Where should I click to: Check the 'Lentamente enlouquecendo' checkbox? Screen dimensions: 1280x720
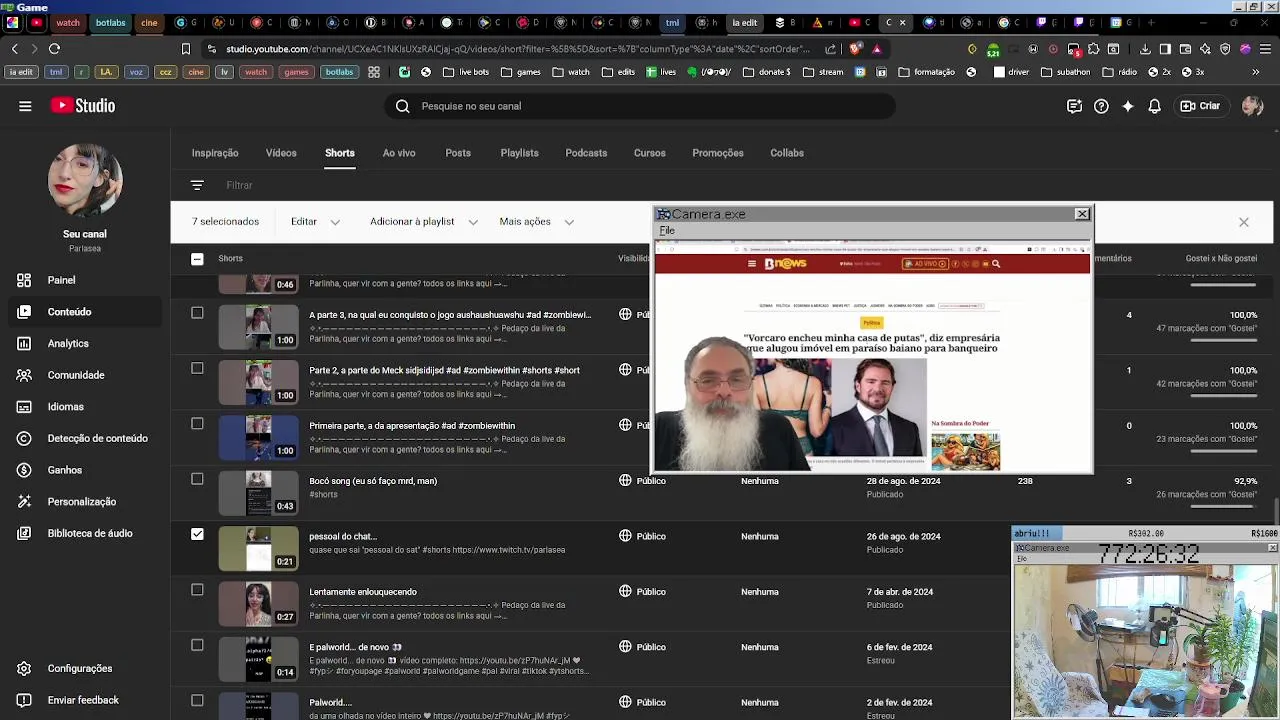197,590
